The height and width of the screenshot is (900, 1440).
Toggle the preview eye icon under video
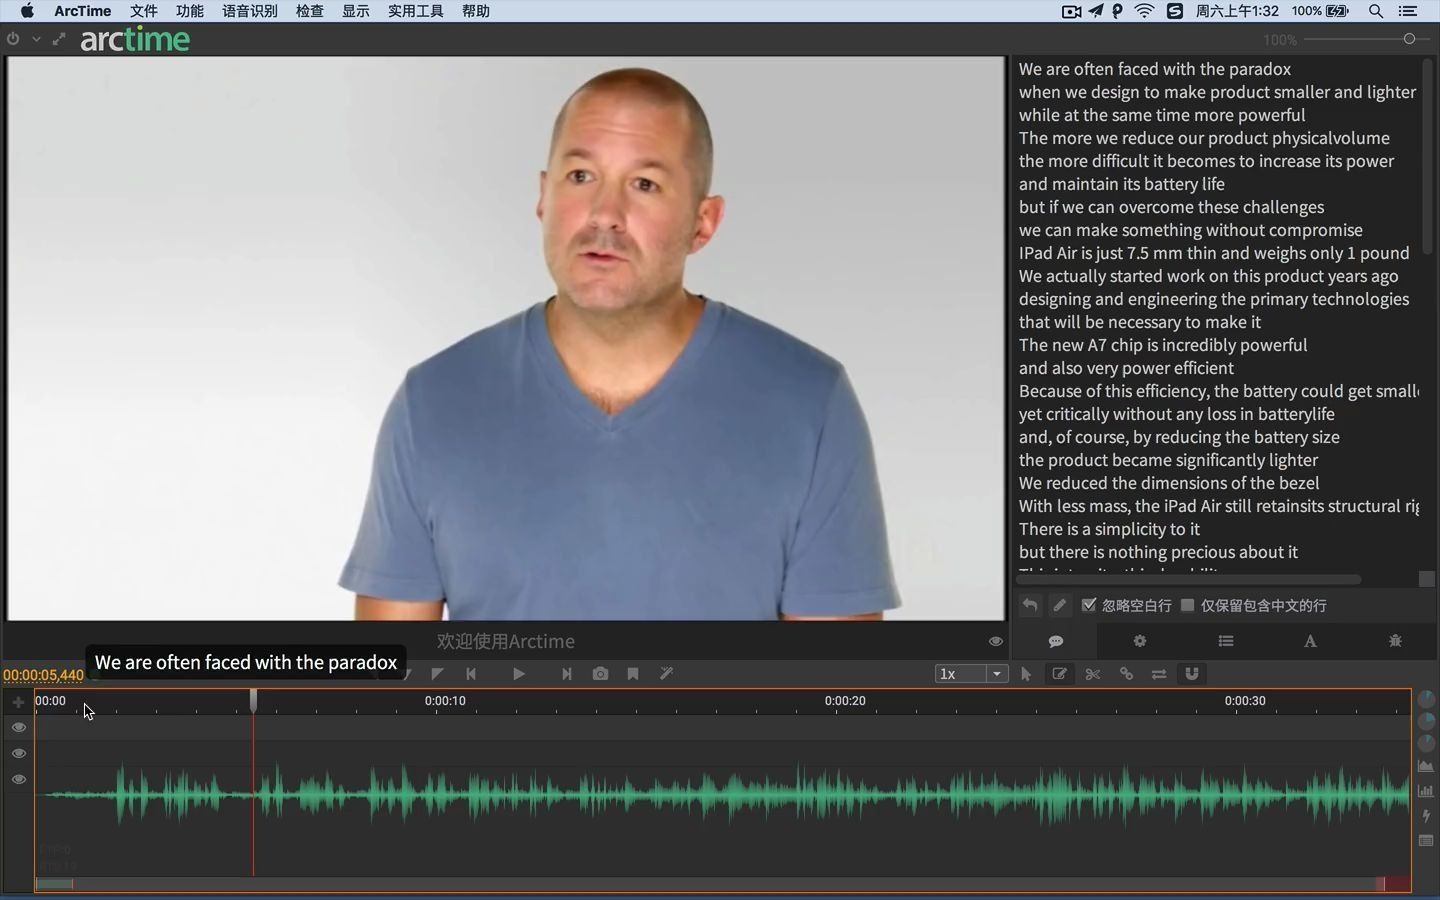pos(995,642)
